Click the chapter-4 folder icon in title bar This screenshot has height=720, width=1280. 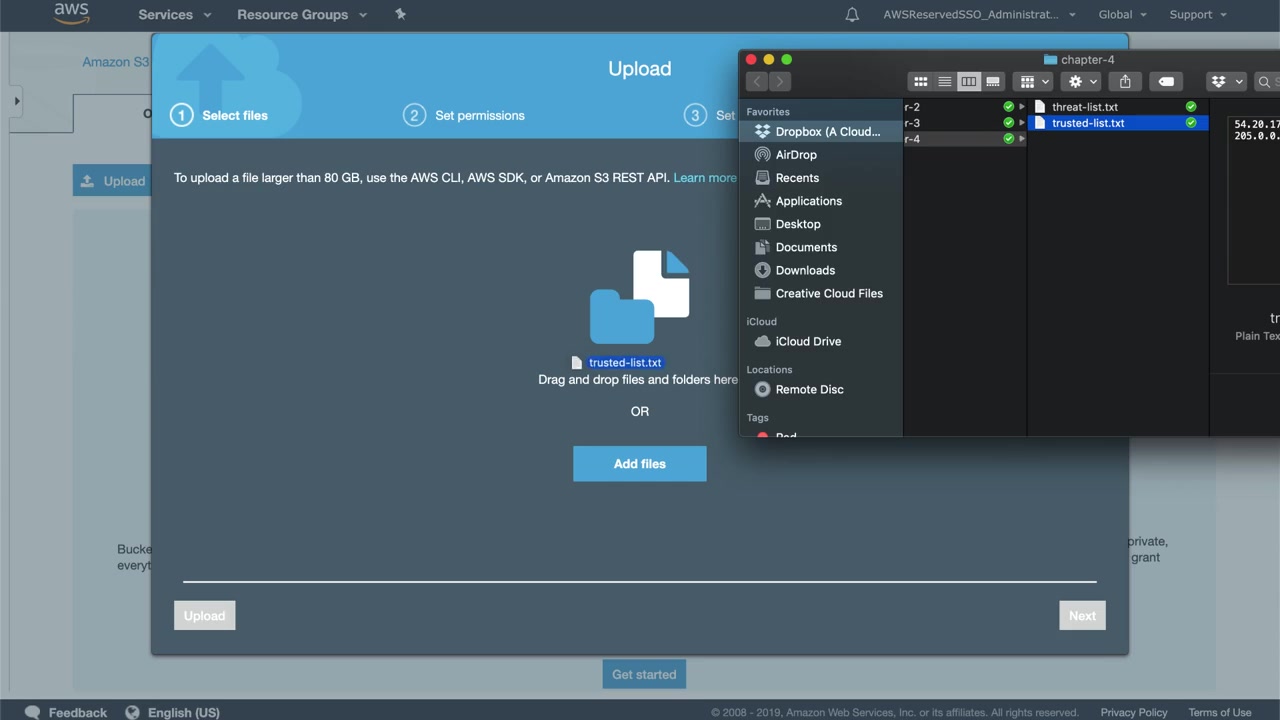(1050, 60)
